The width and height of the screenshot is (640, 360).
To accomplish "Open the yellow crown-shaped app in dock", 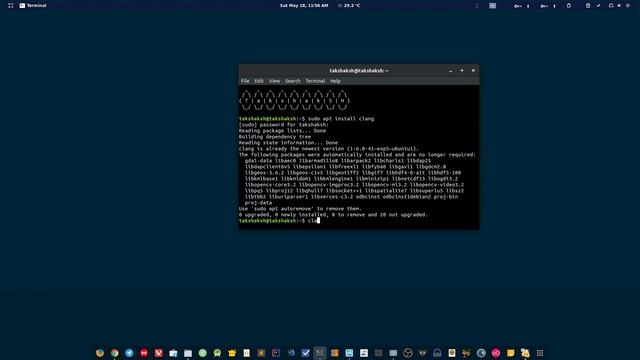I will [x=232, y=353].
